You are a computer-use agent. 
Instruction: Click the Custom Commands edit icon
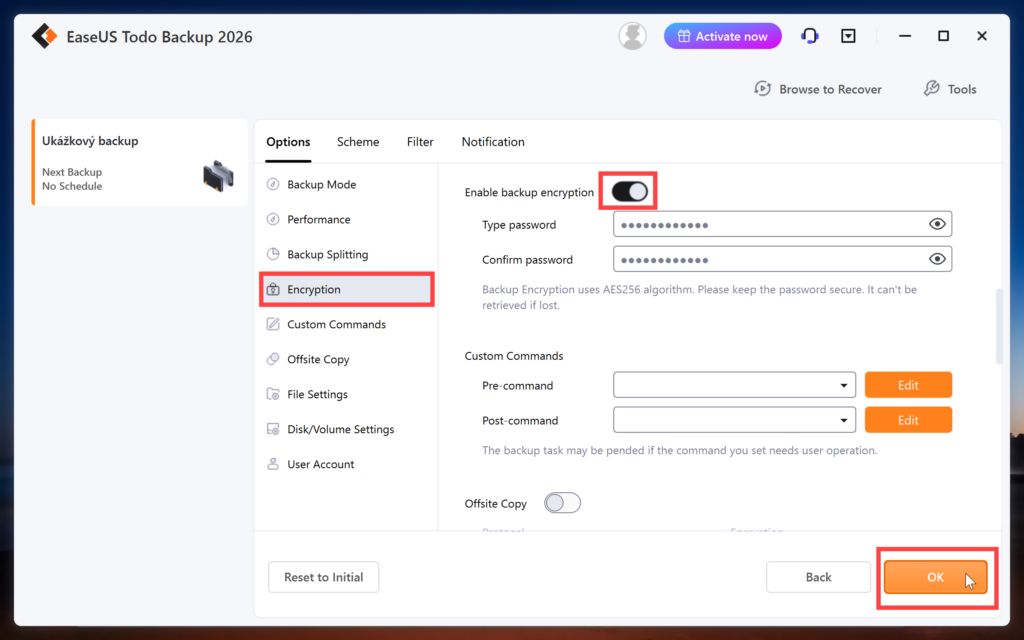[273, 324]
